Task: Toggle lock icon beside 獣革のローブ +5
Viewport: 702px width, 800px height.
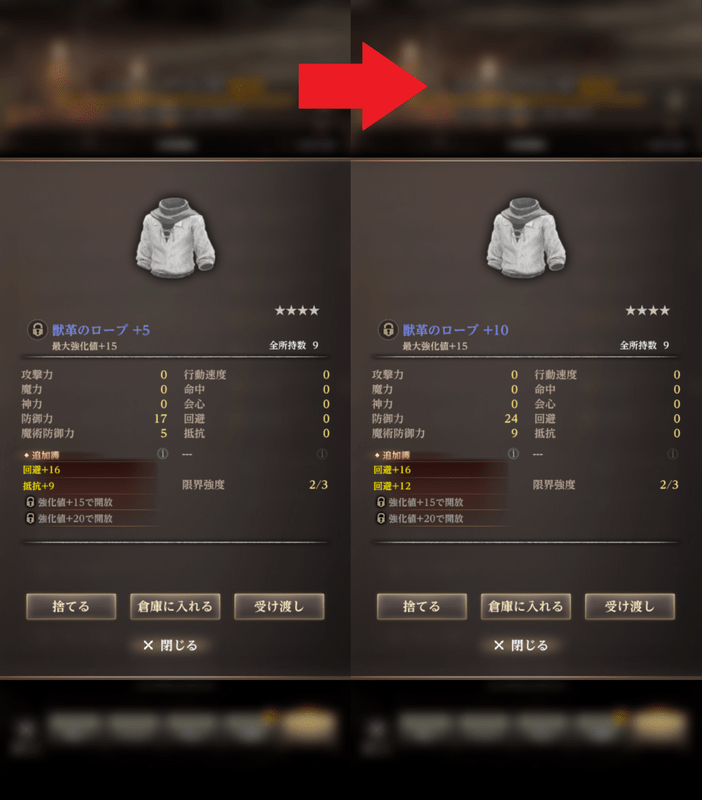Action: coord(37,330)
